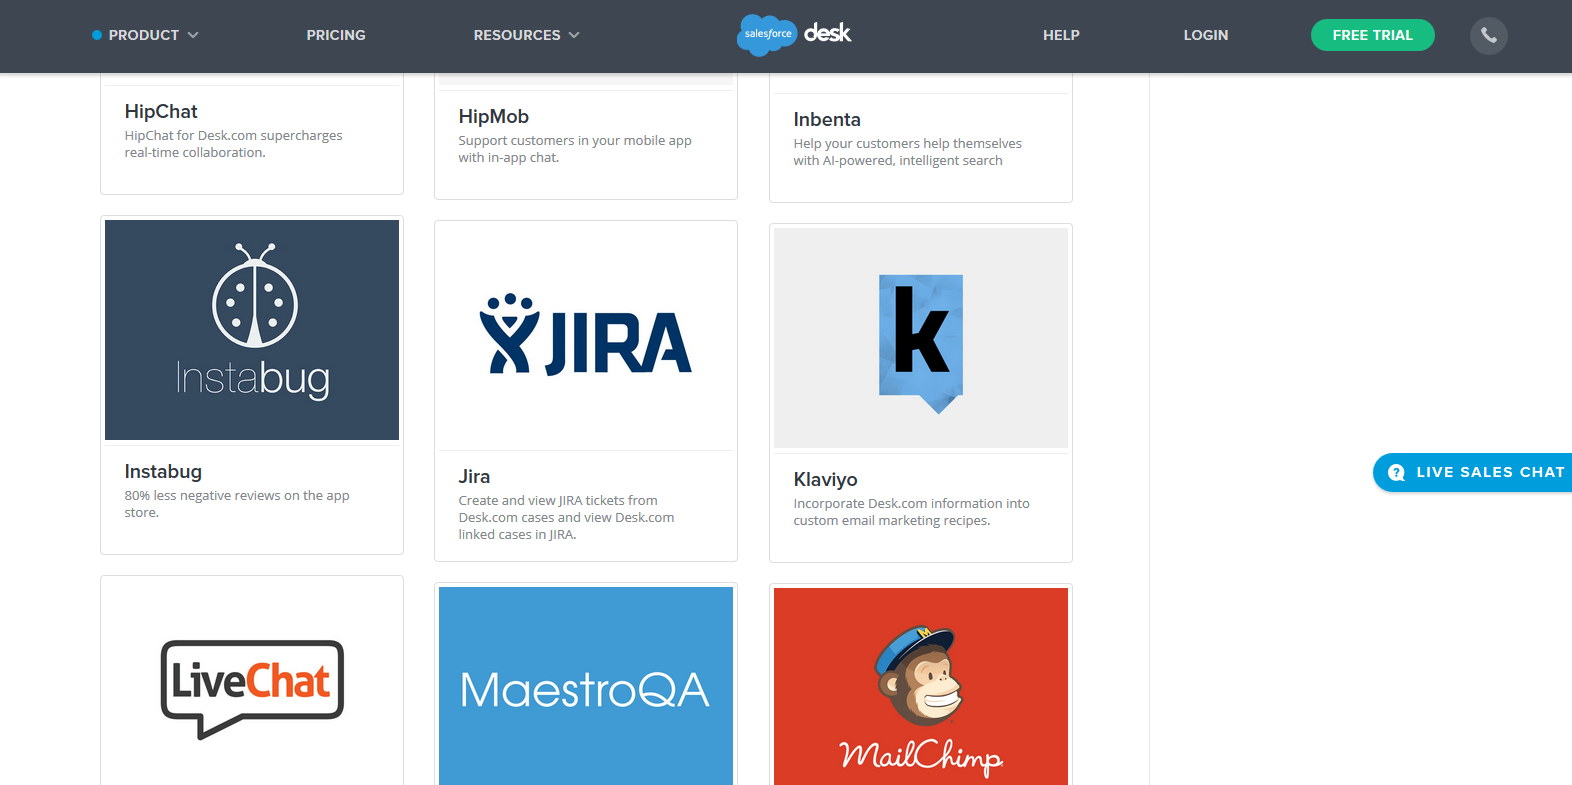The width and height of the screenshot is (1572, 785).
Task: Click the phone call icon
Action: point(1488,36)
